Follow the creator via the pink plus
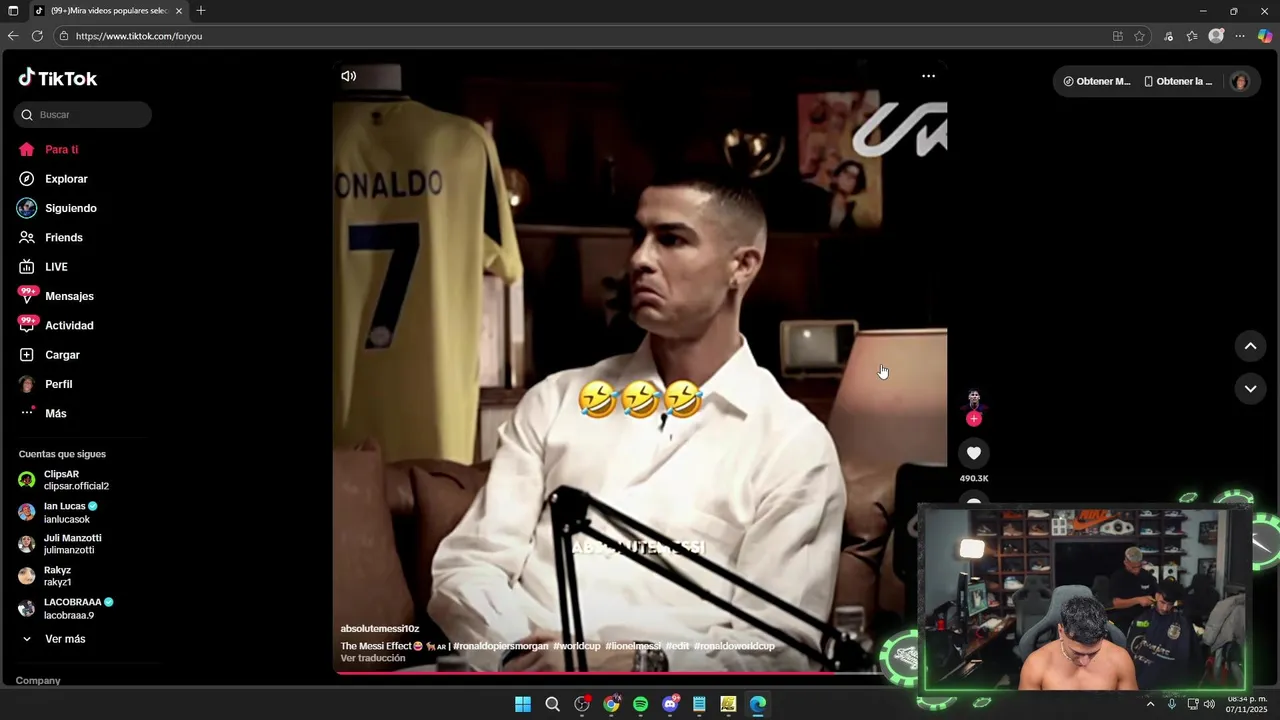 [x=974, y=419]
